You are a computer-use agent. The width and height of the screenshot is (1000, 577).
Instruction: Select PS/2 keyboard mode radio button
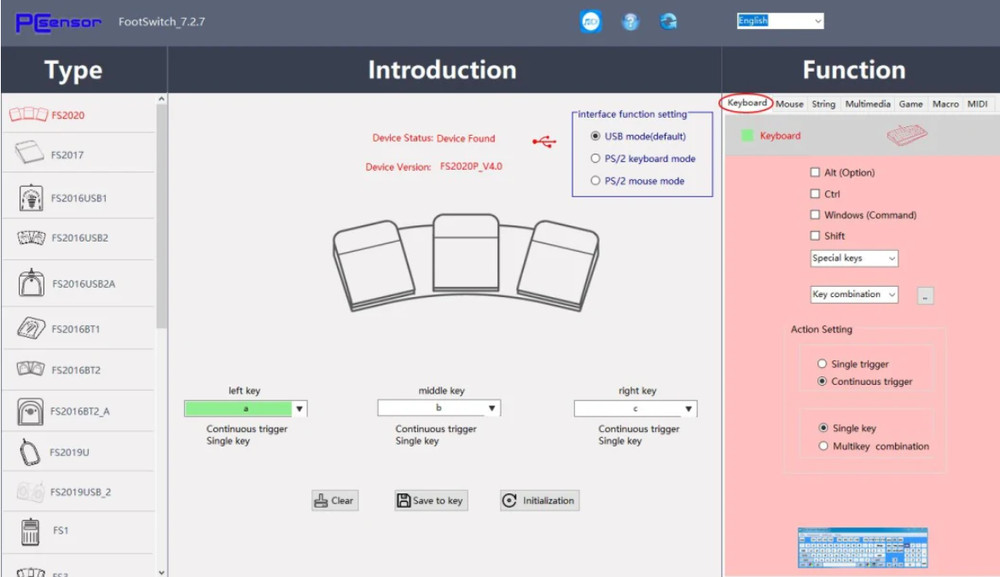pyautogui.click(x=596, y=158)
